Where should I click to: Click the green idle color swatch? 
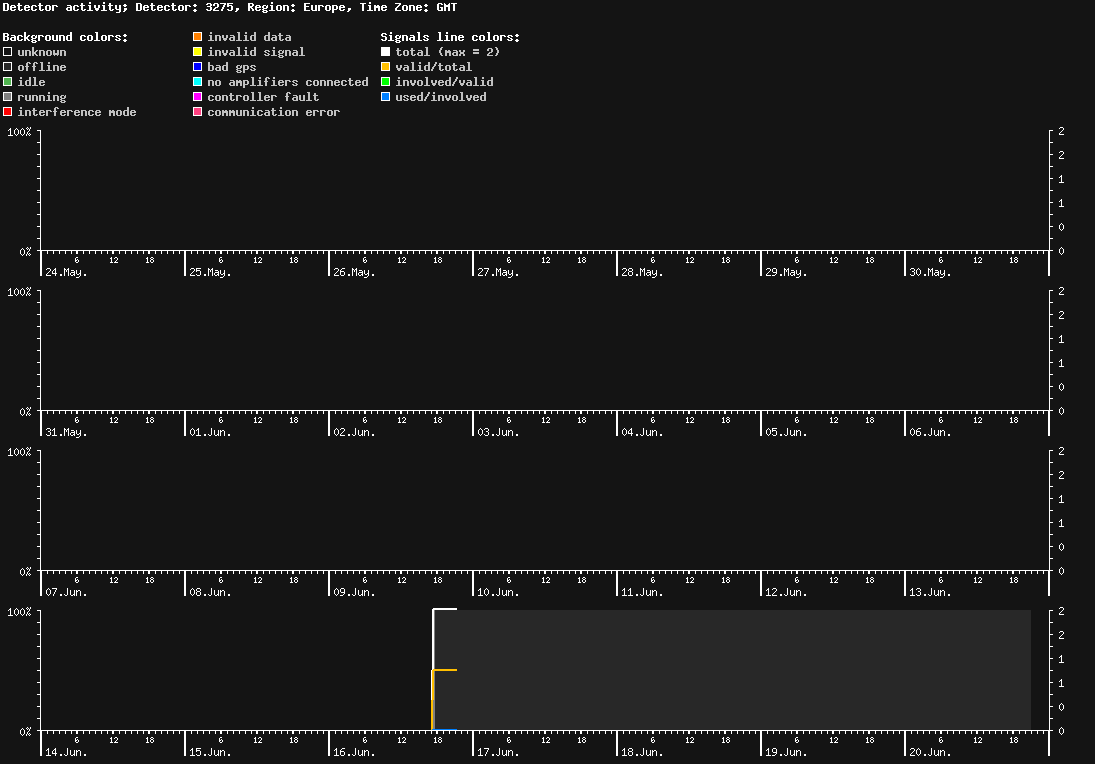pos(8,82)
